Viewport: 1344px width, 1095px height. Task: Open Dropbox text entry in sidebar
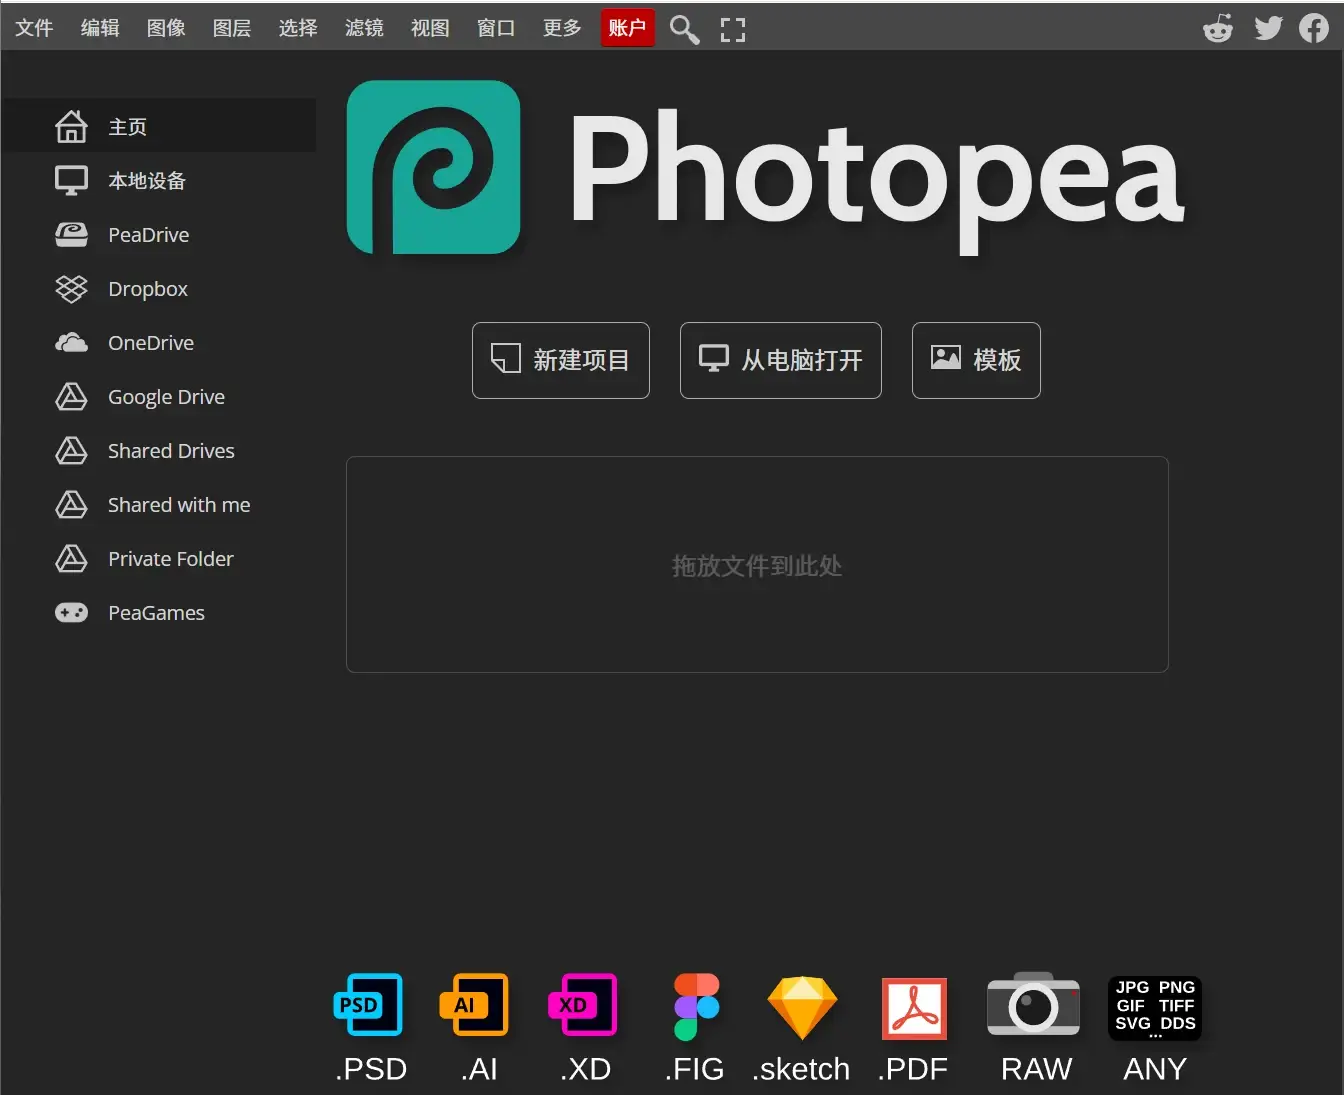point(148,289)
